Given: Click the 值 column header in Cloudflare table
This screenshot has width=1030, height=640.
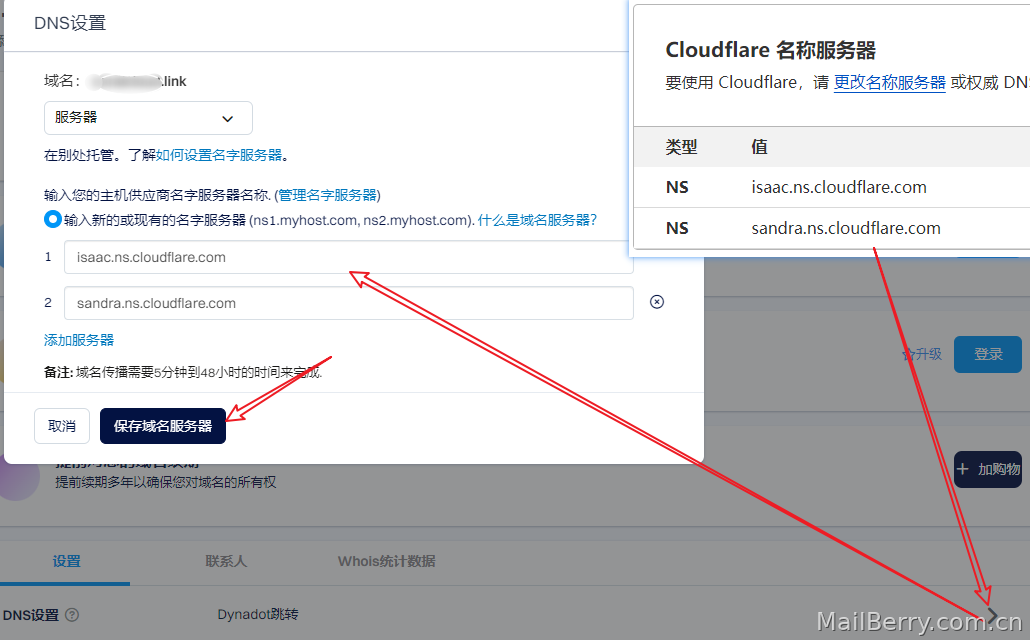Looking at the screenshot, I should pos(759,147).
